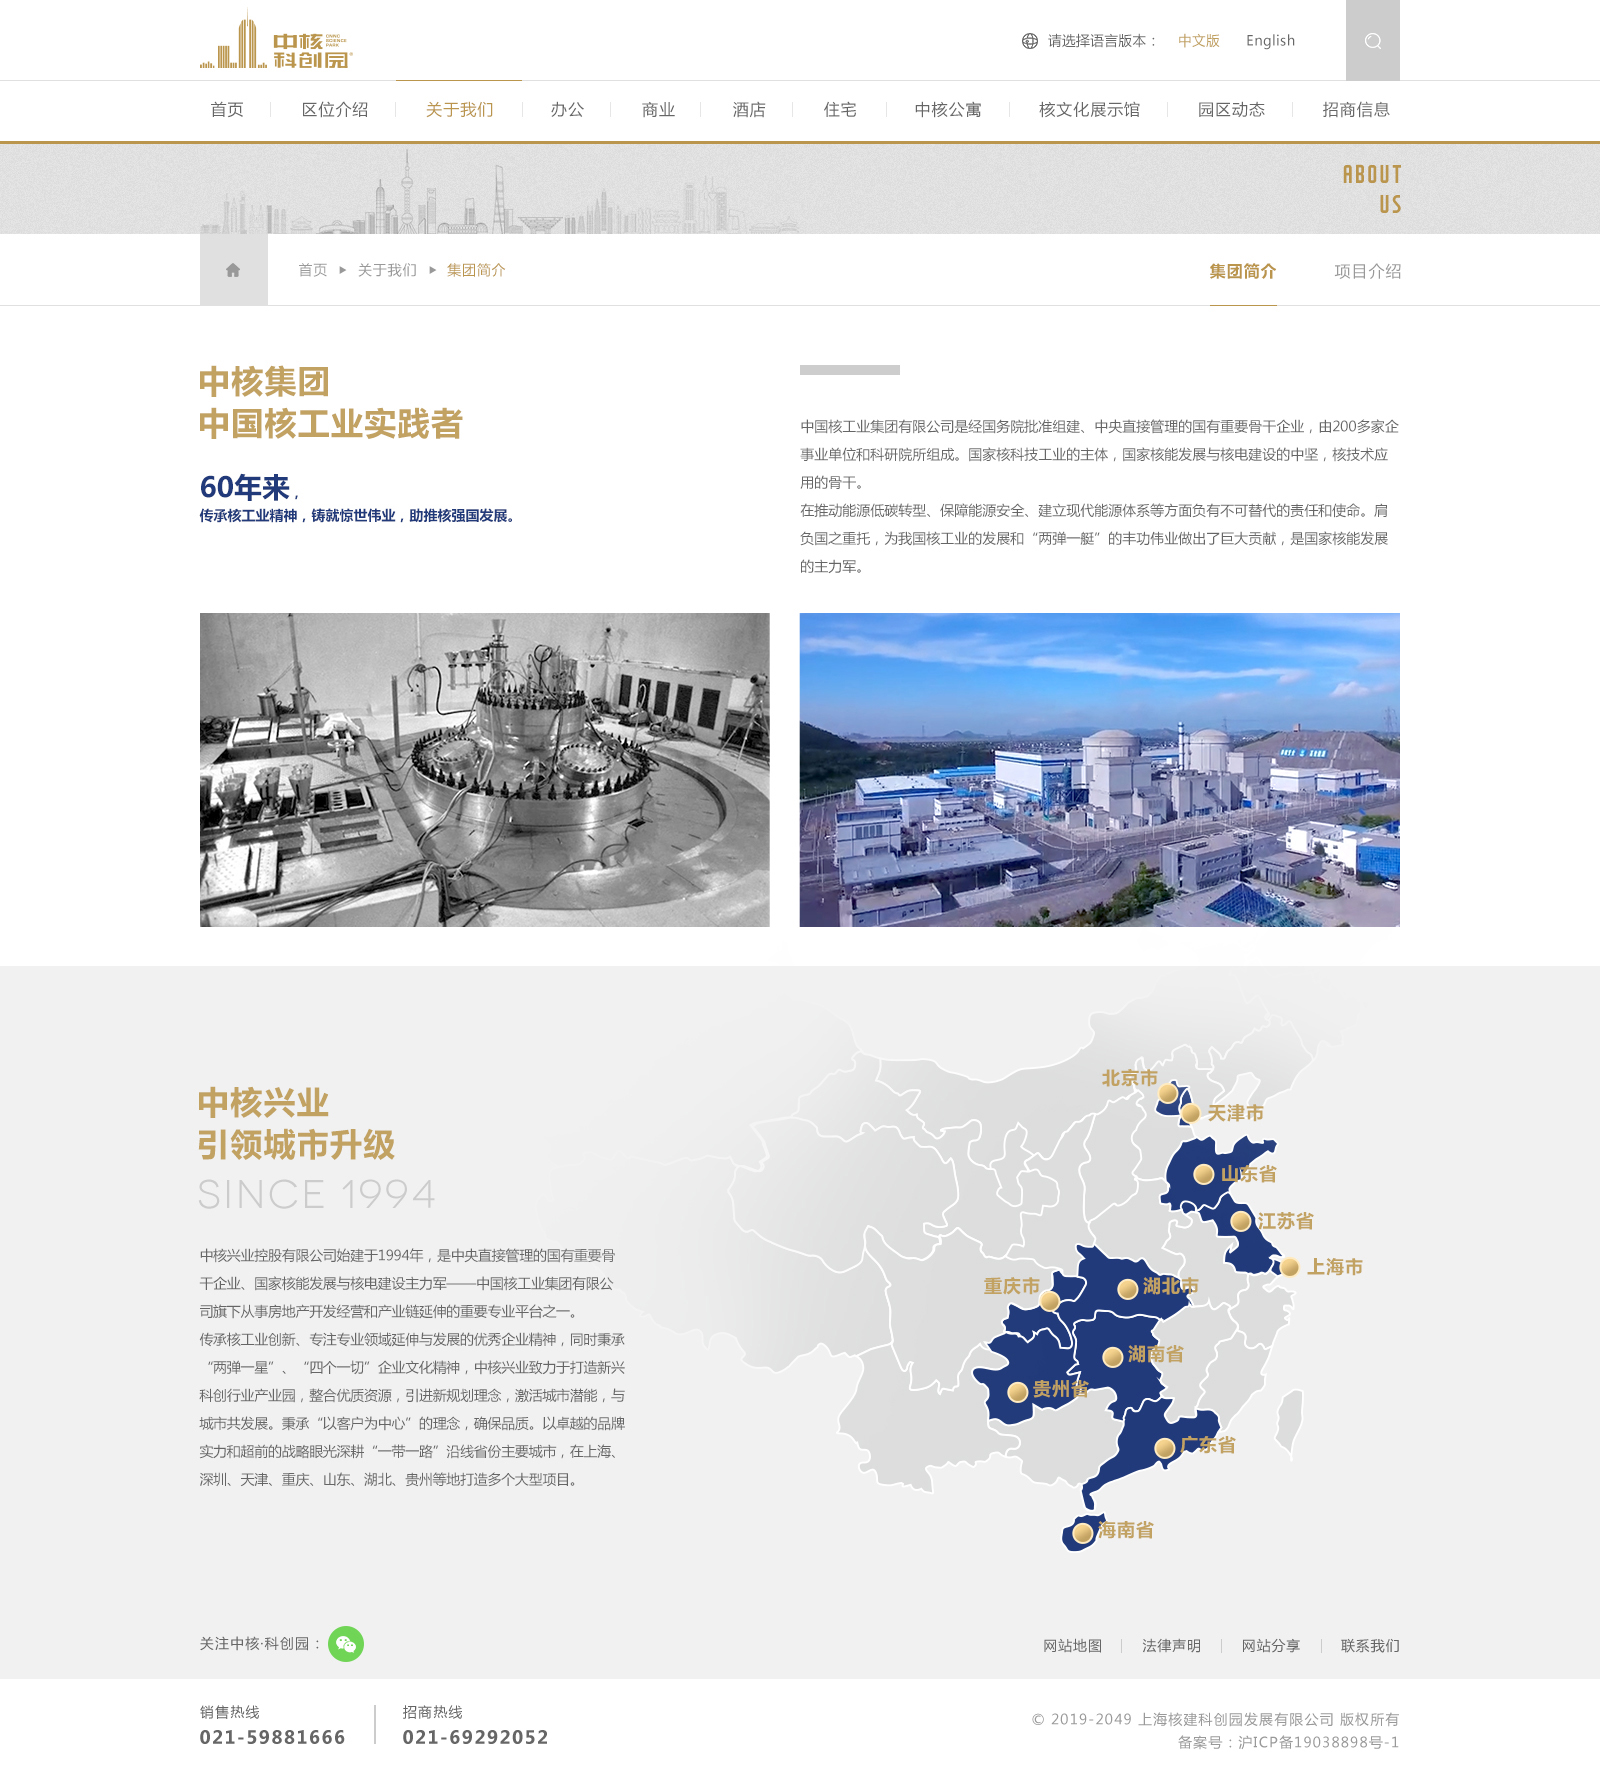Click the Chongqing map marker dot
The width and height of the screenshot is (1600, 1776).
point(1049,1301)
